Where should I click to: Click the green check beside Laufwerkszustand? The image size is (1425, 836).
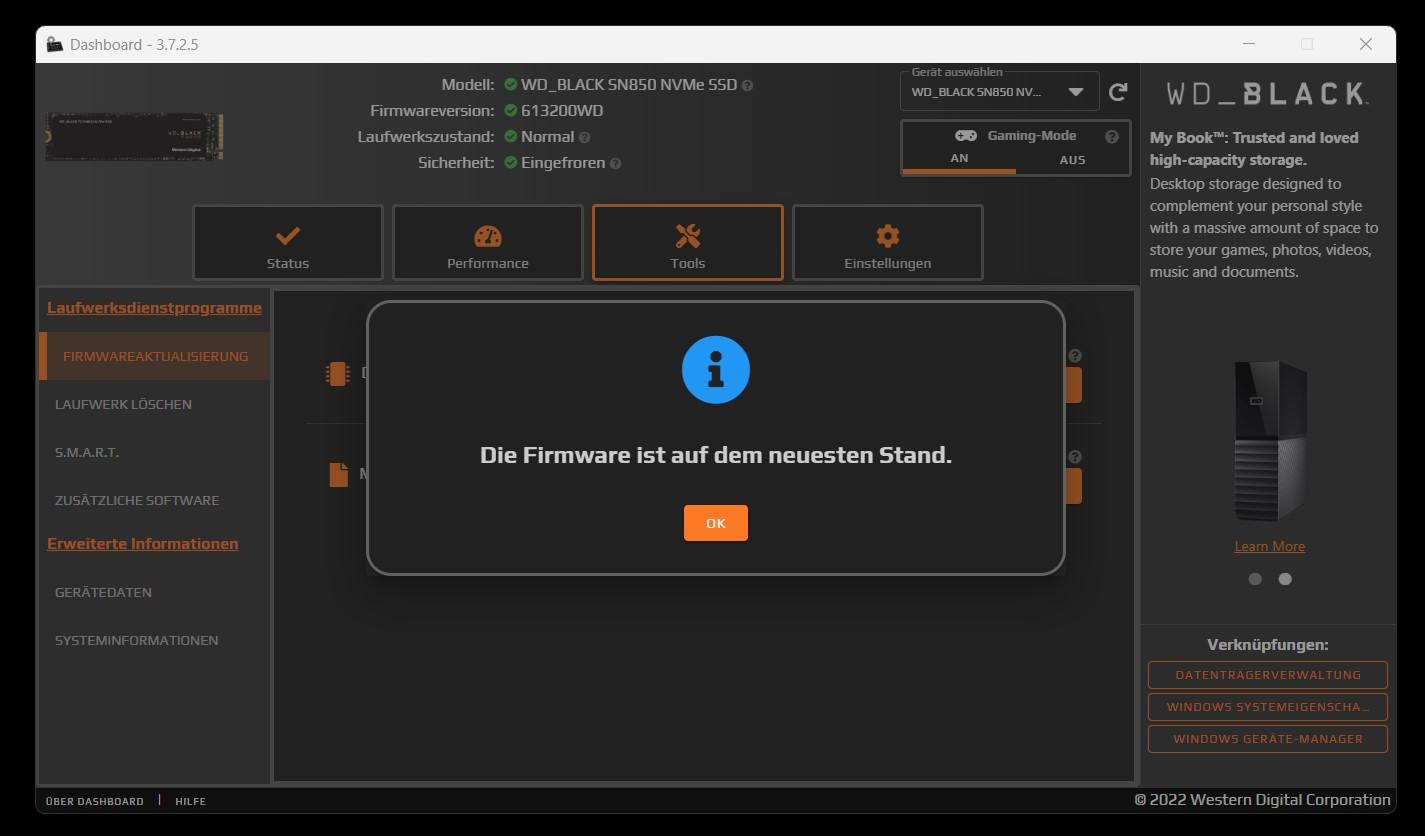[x=511, y=136]
